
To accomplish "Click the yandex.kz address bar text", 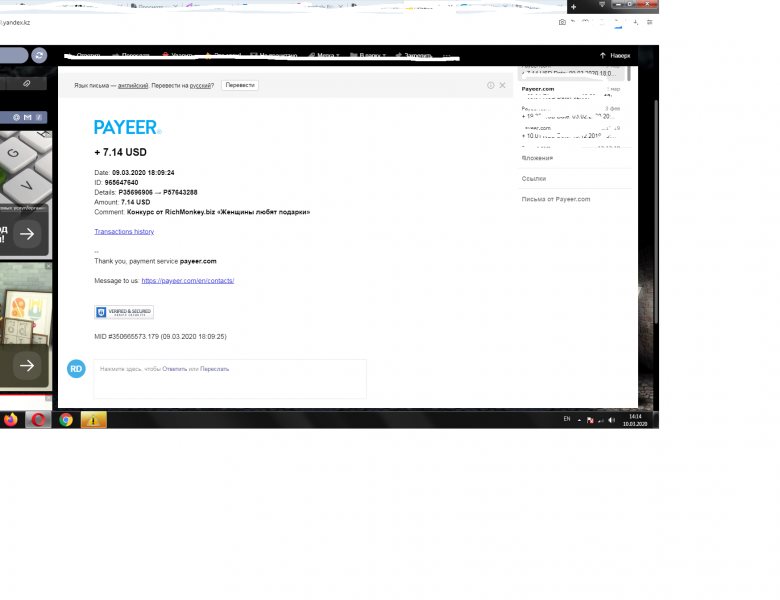I will [15, 22].
